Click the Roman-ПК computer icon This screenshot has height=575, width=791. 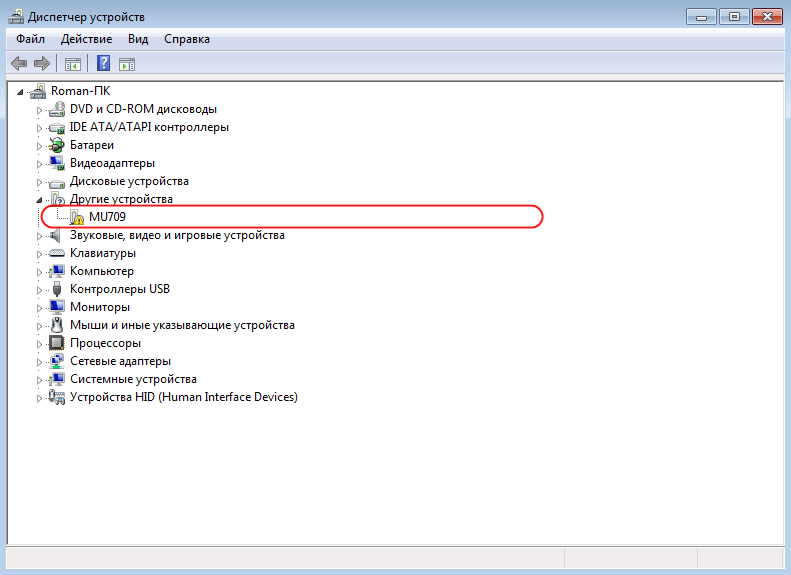(x=38, y=91)
